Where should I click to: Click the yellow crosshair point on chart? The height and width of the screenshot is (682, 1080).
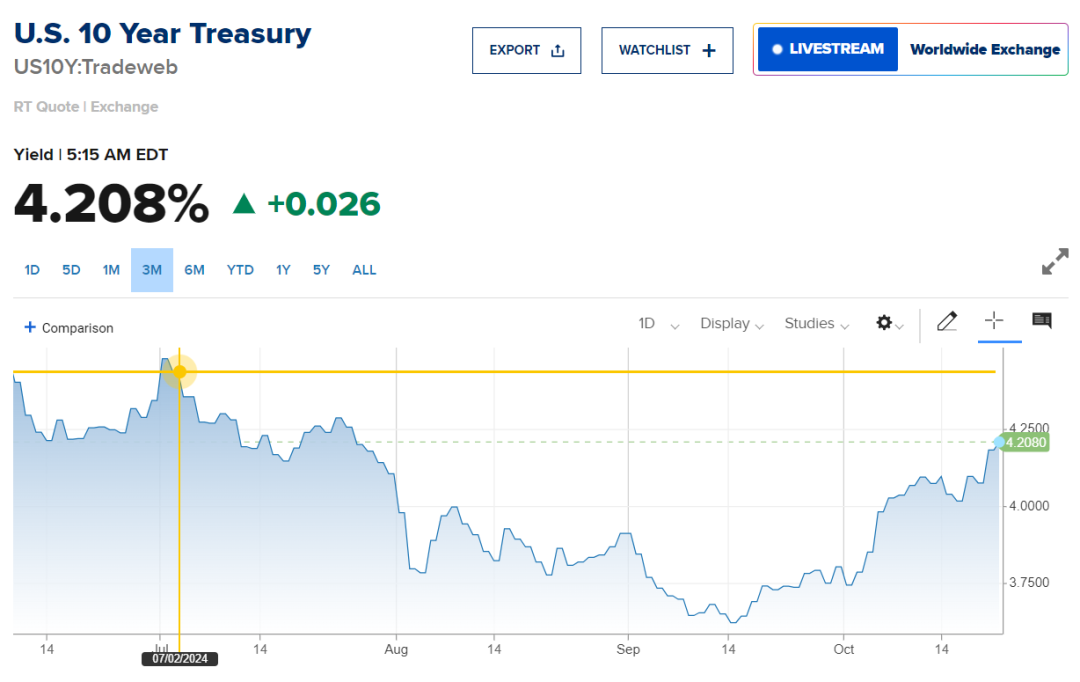point(180,372)
